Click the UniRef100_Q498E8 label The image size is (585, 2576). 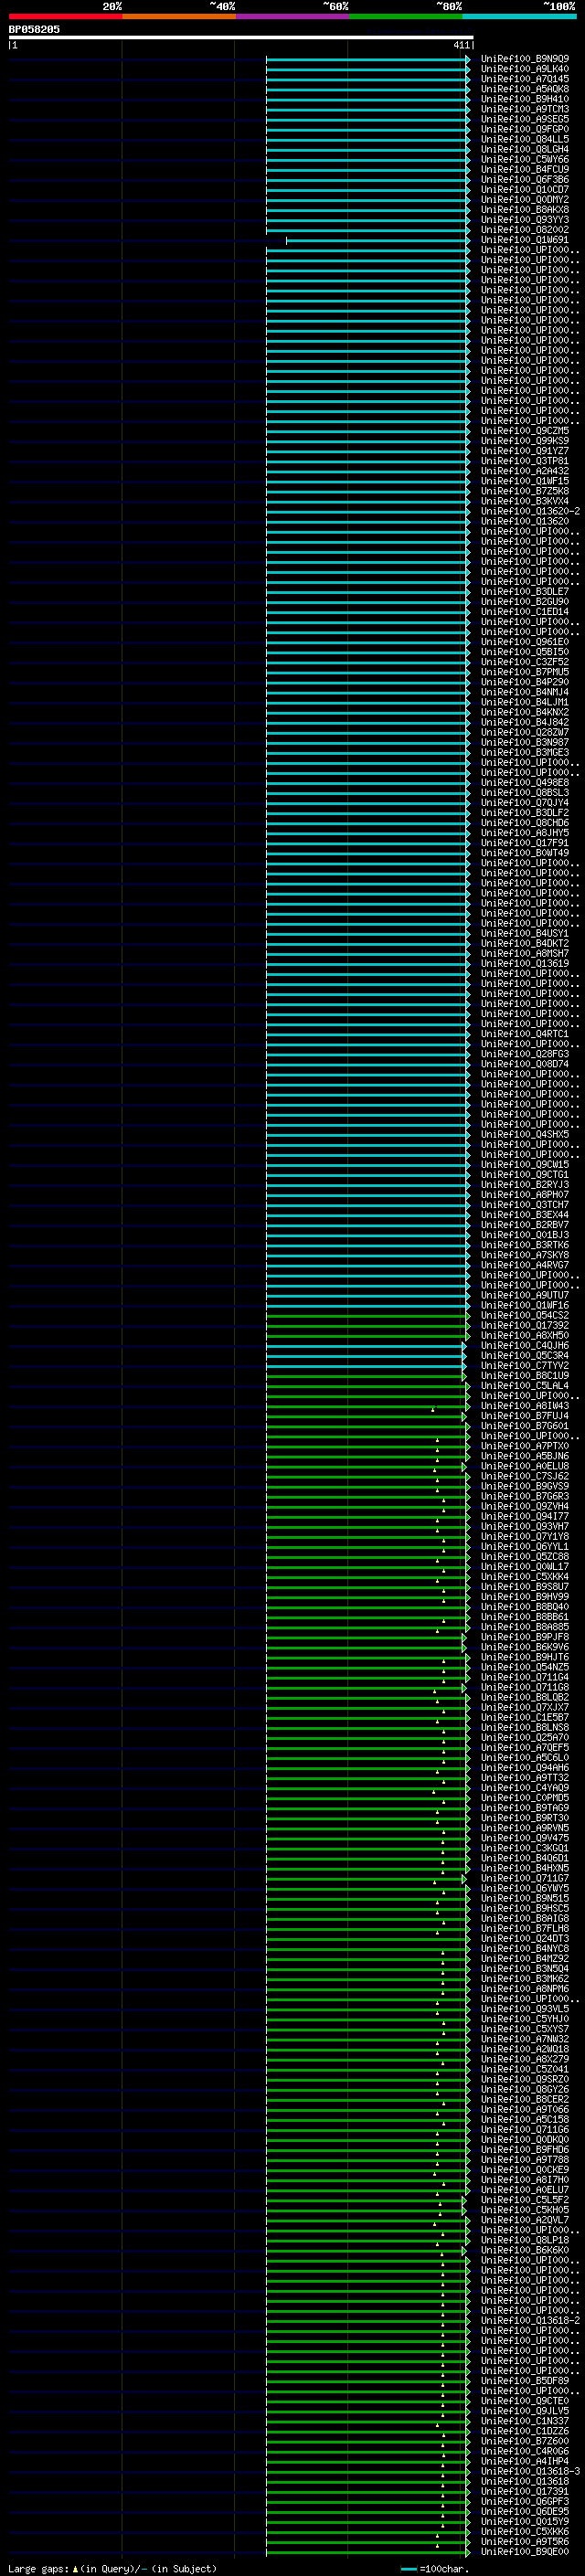[525, 783]
